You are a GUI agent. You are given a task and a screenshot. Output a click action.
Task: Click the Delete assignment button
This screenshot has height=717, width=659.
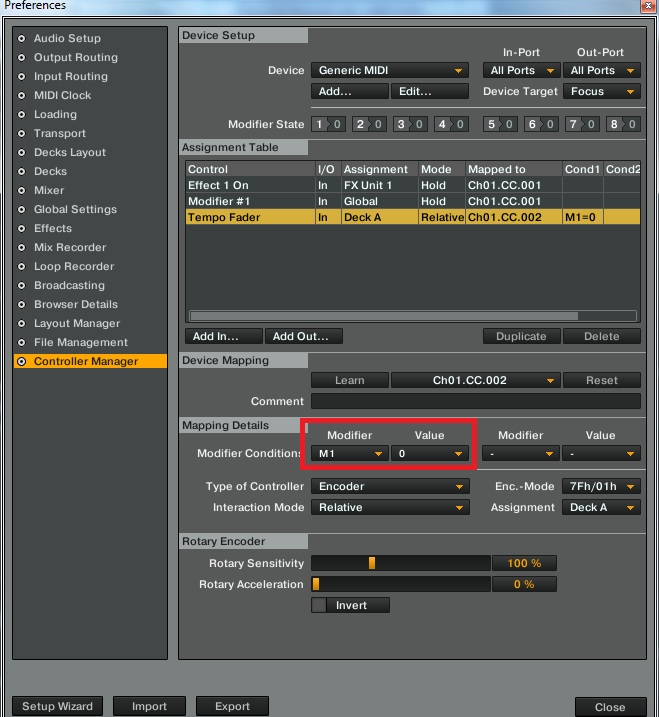[x=601, y=337]
